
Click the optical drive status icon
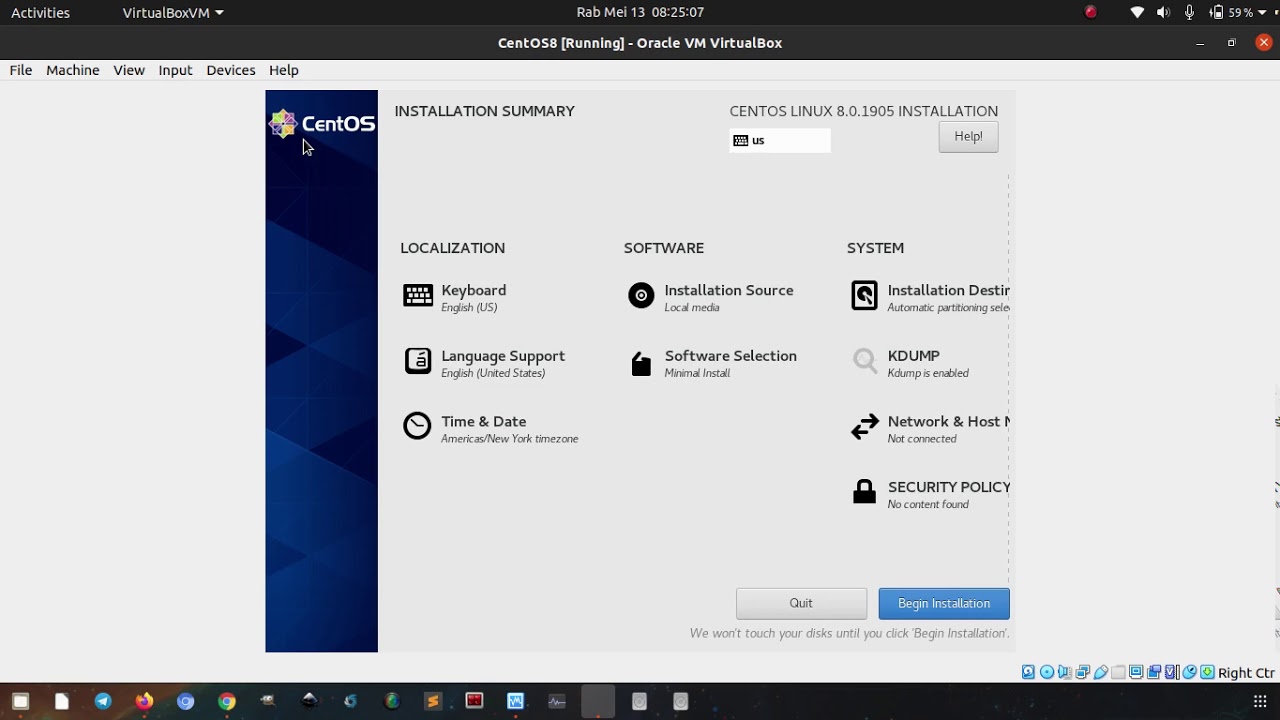1046,672
